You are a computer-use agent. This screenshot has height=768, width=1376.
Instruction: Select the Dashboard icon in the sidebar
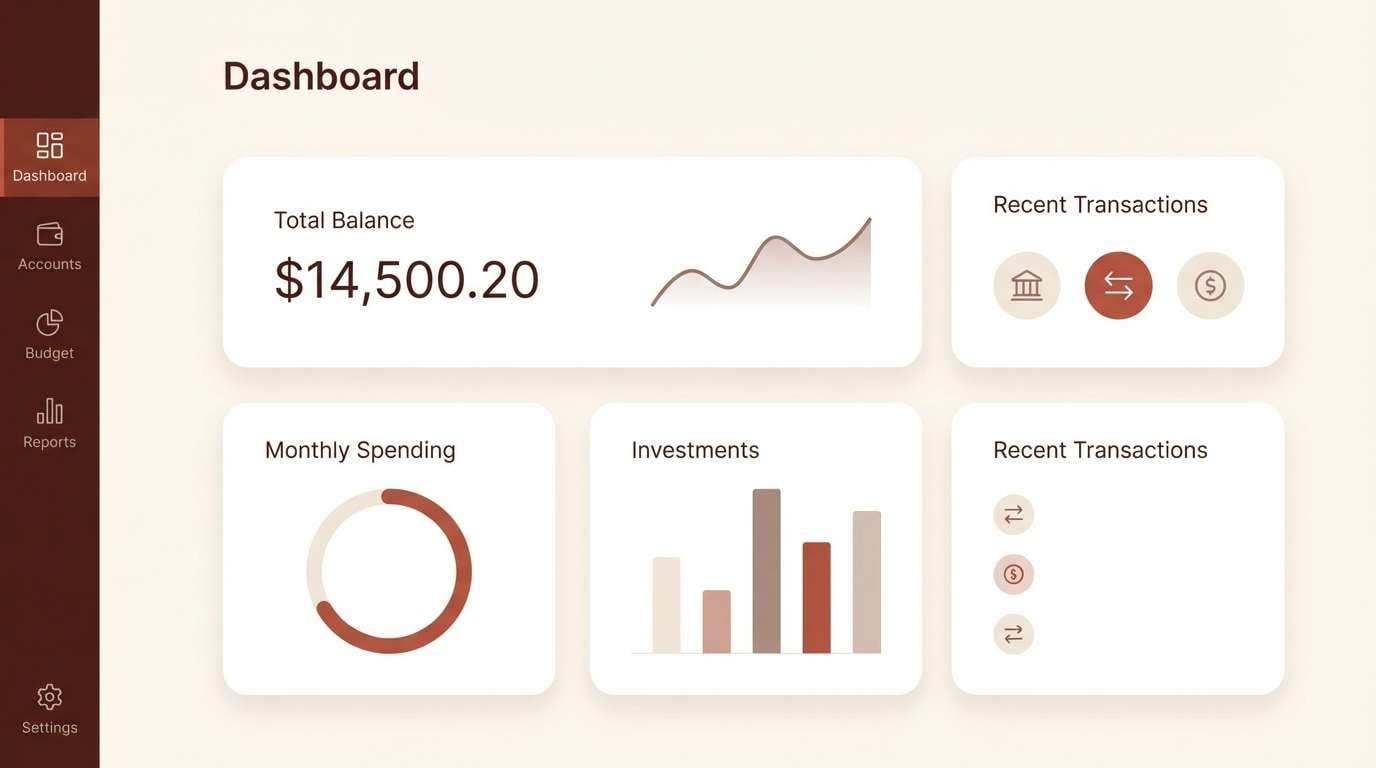coord(49,145)
